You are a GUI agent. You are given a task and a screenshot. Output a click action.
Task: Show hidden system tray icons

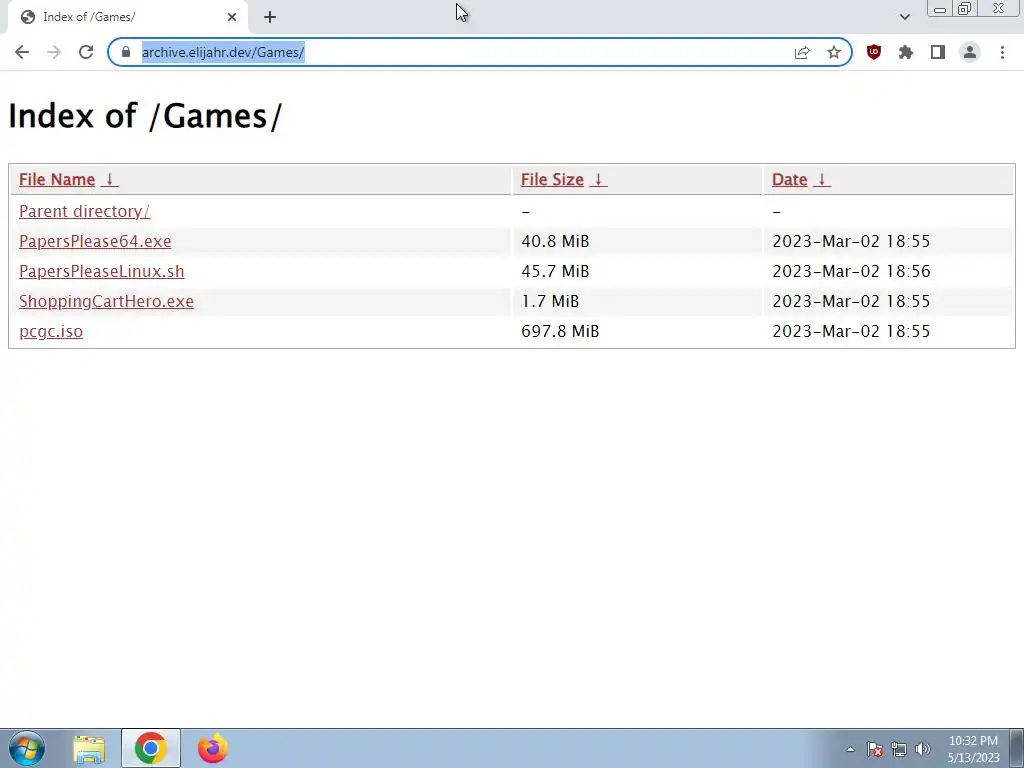pos(850,749)
